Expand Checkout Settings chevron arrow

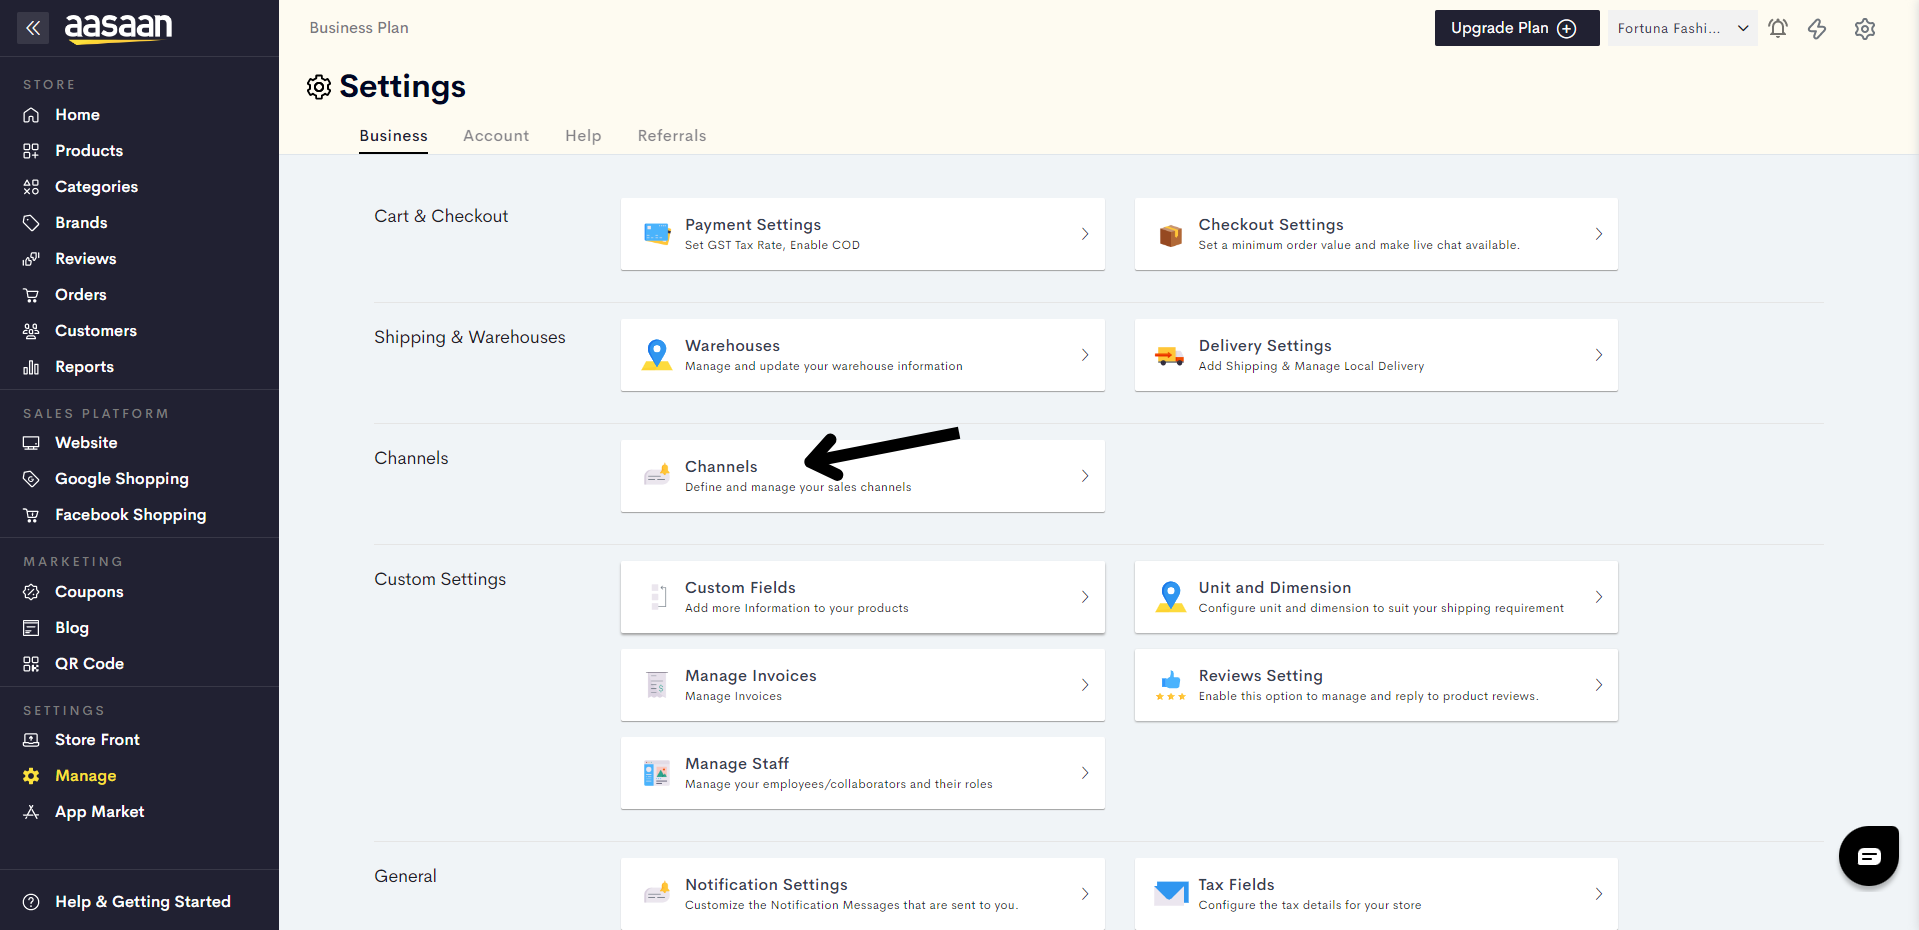[1599, 234]
